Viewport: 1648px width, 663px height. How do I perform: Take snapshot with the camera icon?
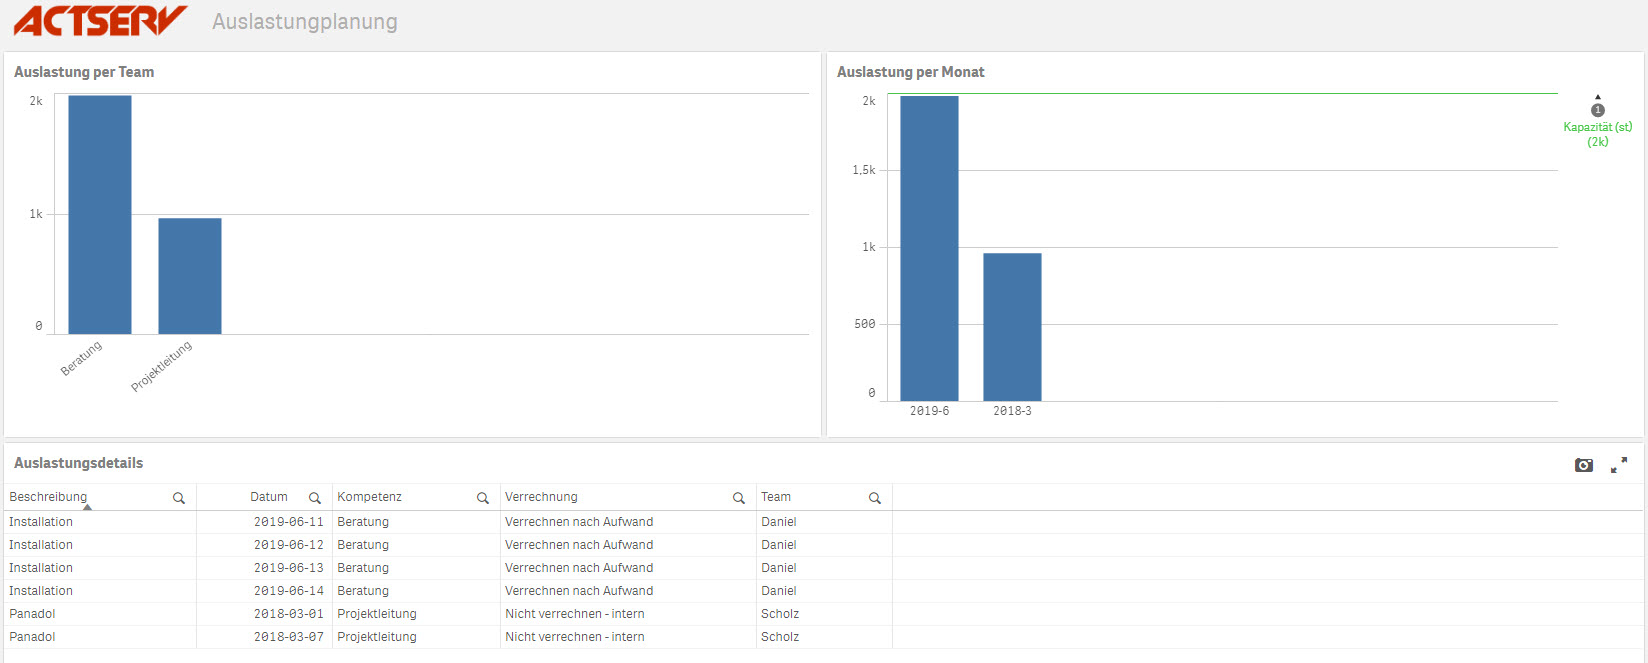pos(1584,465)
